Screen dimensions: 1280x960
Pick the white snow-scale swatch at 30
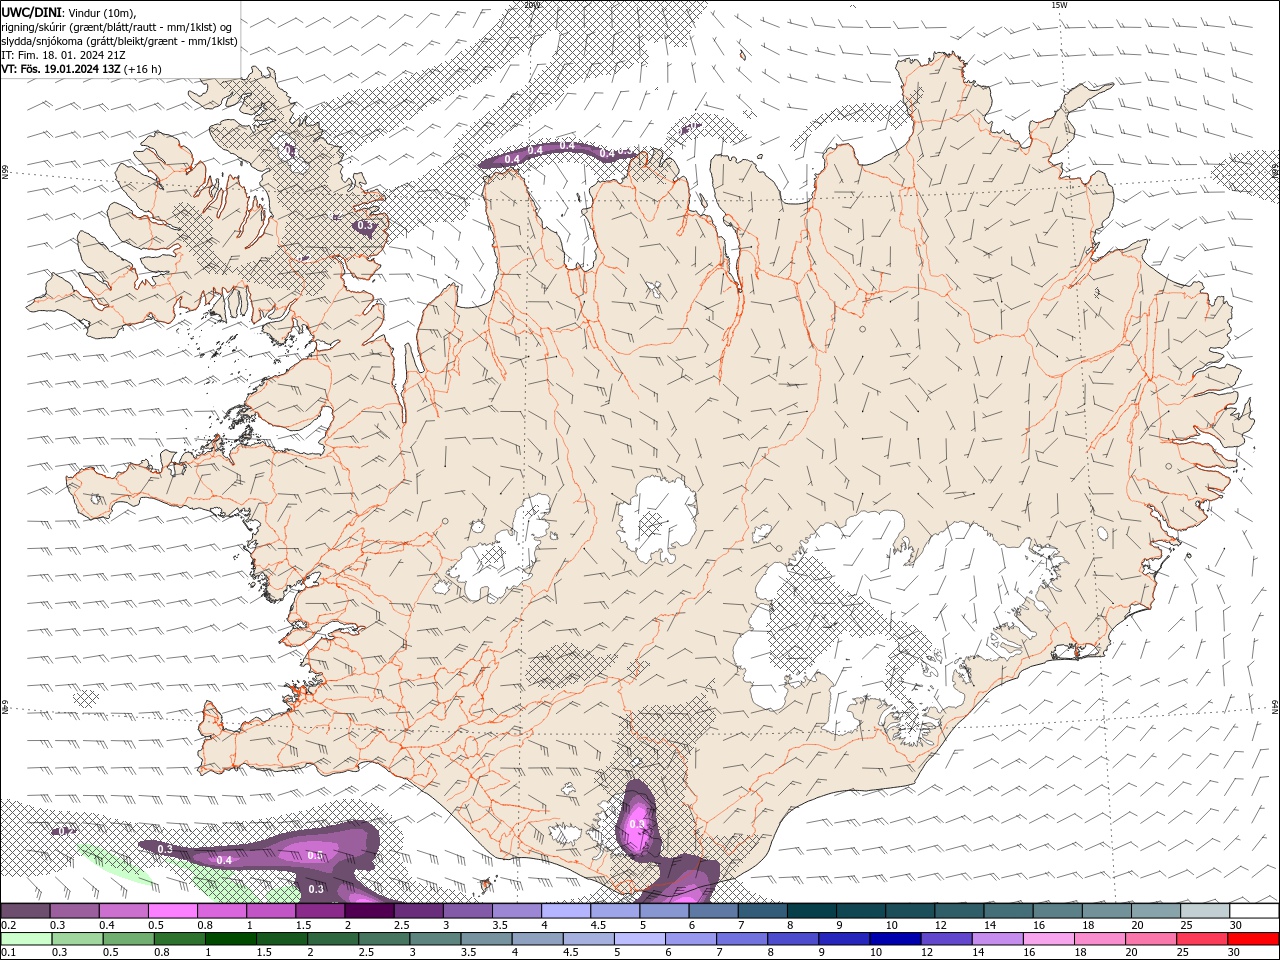(1253, 911)
